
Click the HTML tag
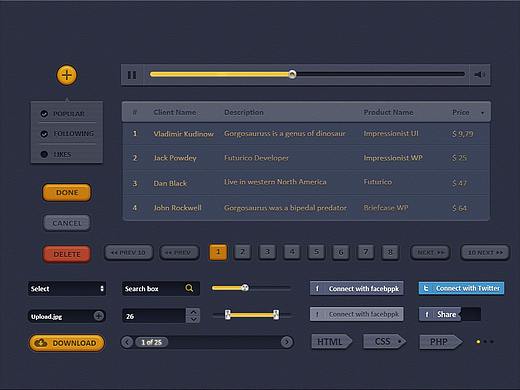tap(332, 342)
